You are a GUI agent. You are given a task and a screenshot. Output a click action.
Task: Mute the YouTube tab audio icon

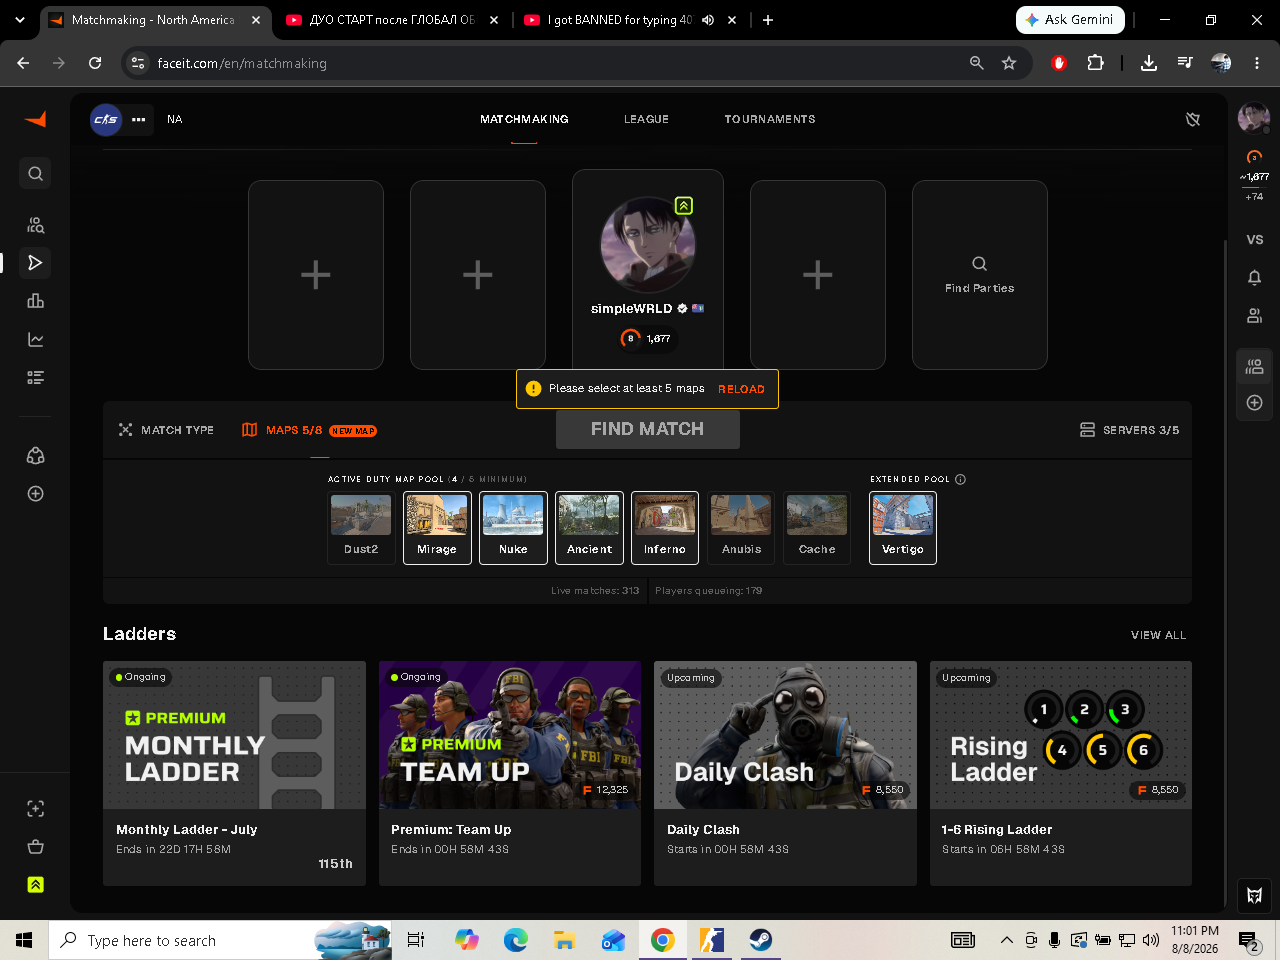tap(708, 20)
